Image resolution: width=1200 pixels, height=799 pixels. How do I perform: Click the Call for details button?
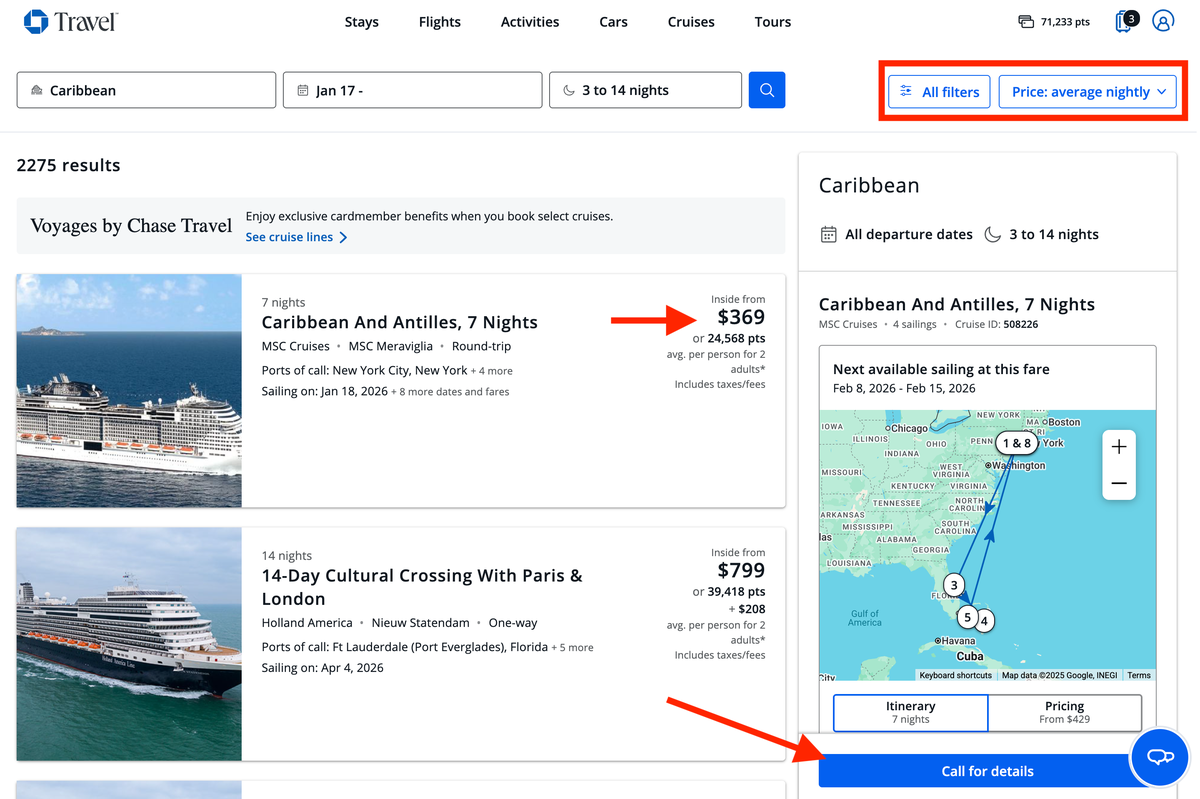(x=987, y=771)
